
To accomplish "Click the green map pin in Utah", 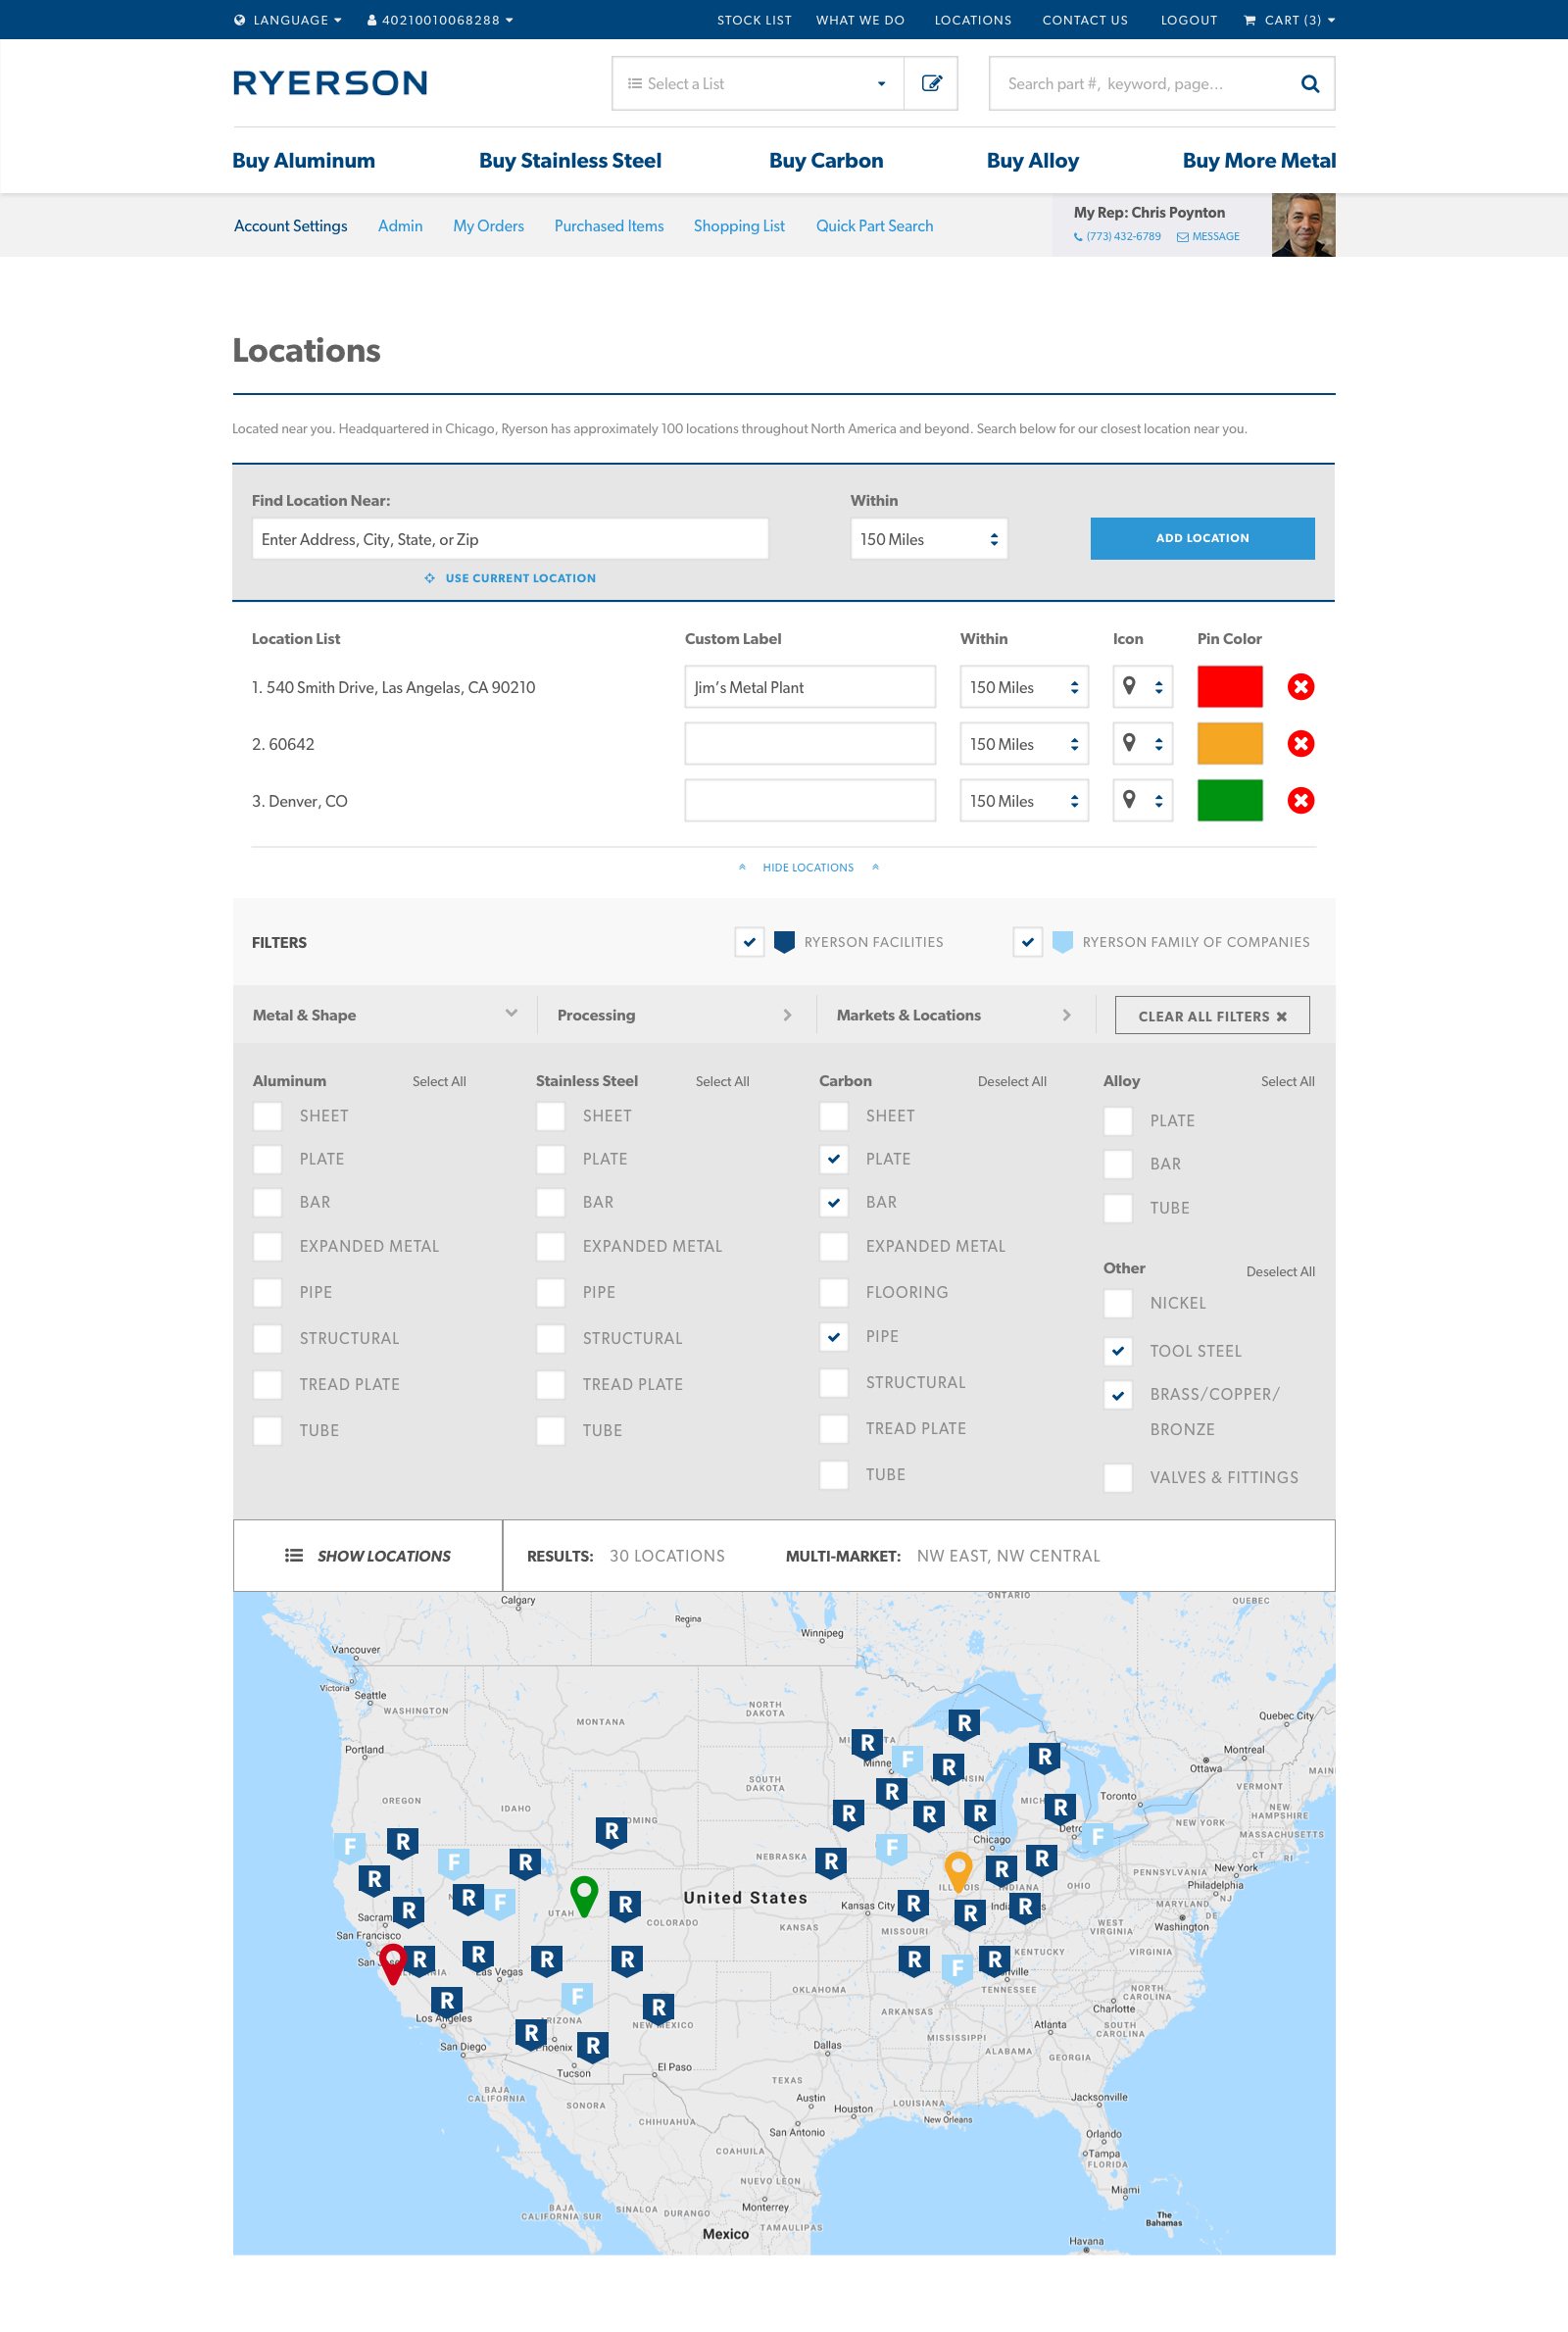I will 584,1895.
